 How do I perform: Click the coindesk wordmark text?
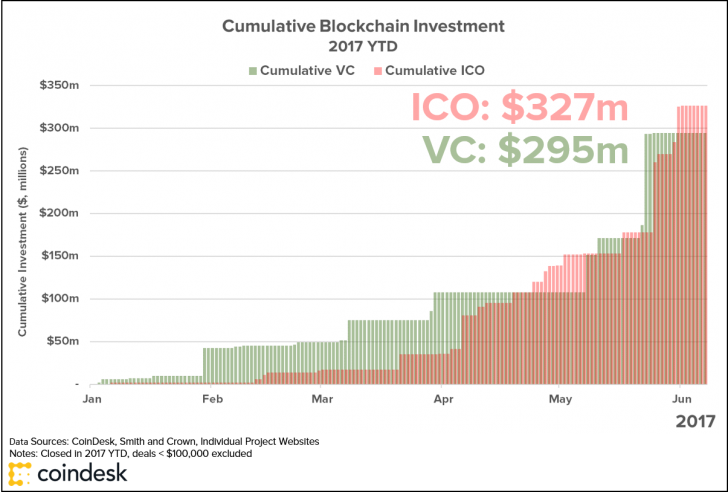pyautogui.click(x=82, y=473)
